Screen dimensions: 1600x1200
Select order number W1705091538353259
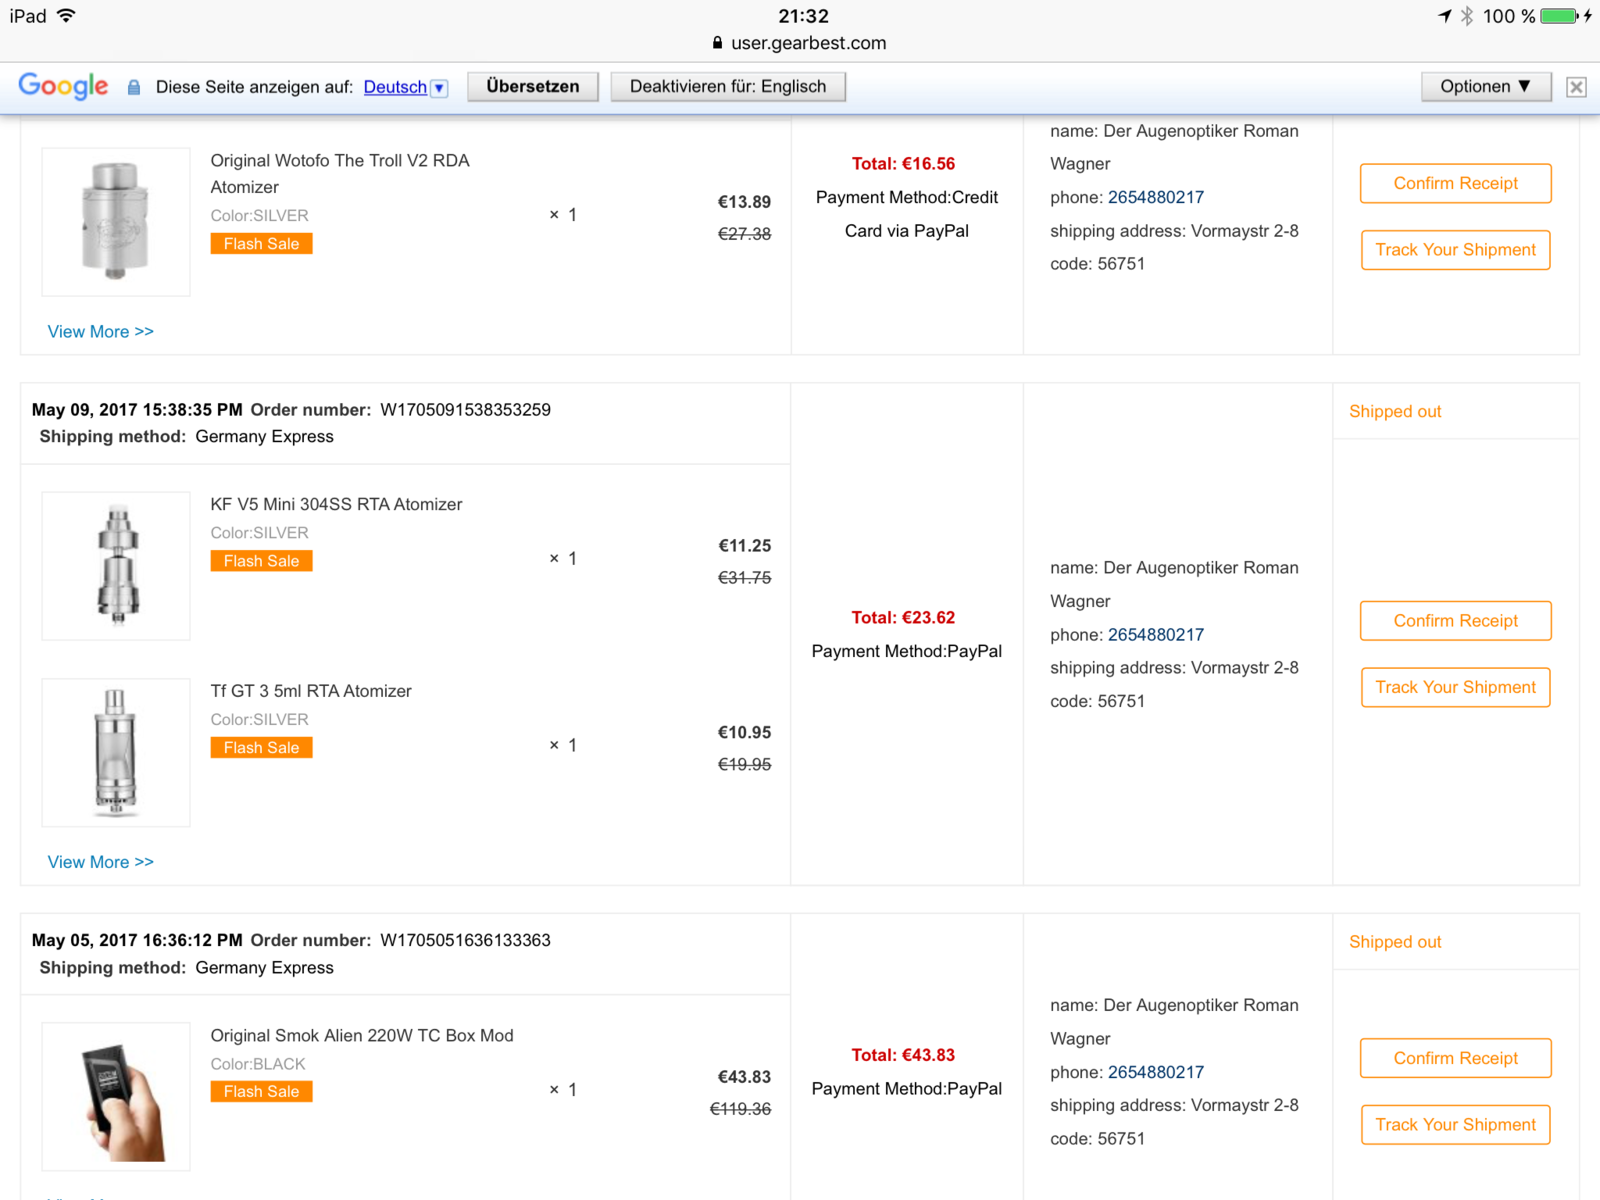465,410
